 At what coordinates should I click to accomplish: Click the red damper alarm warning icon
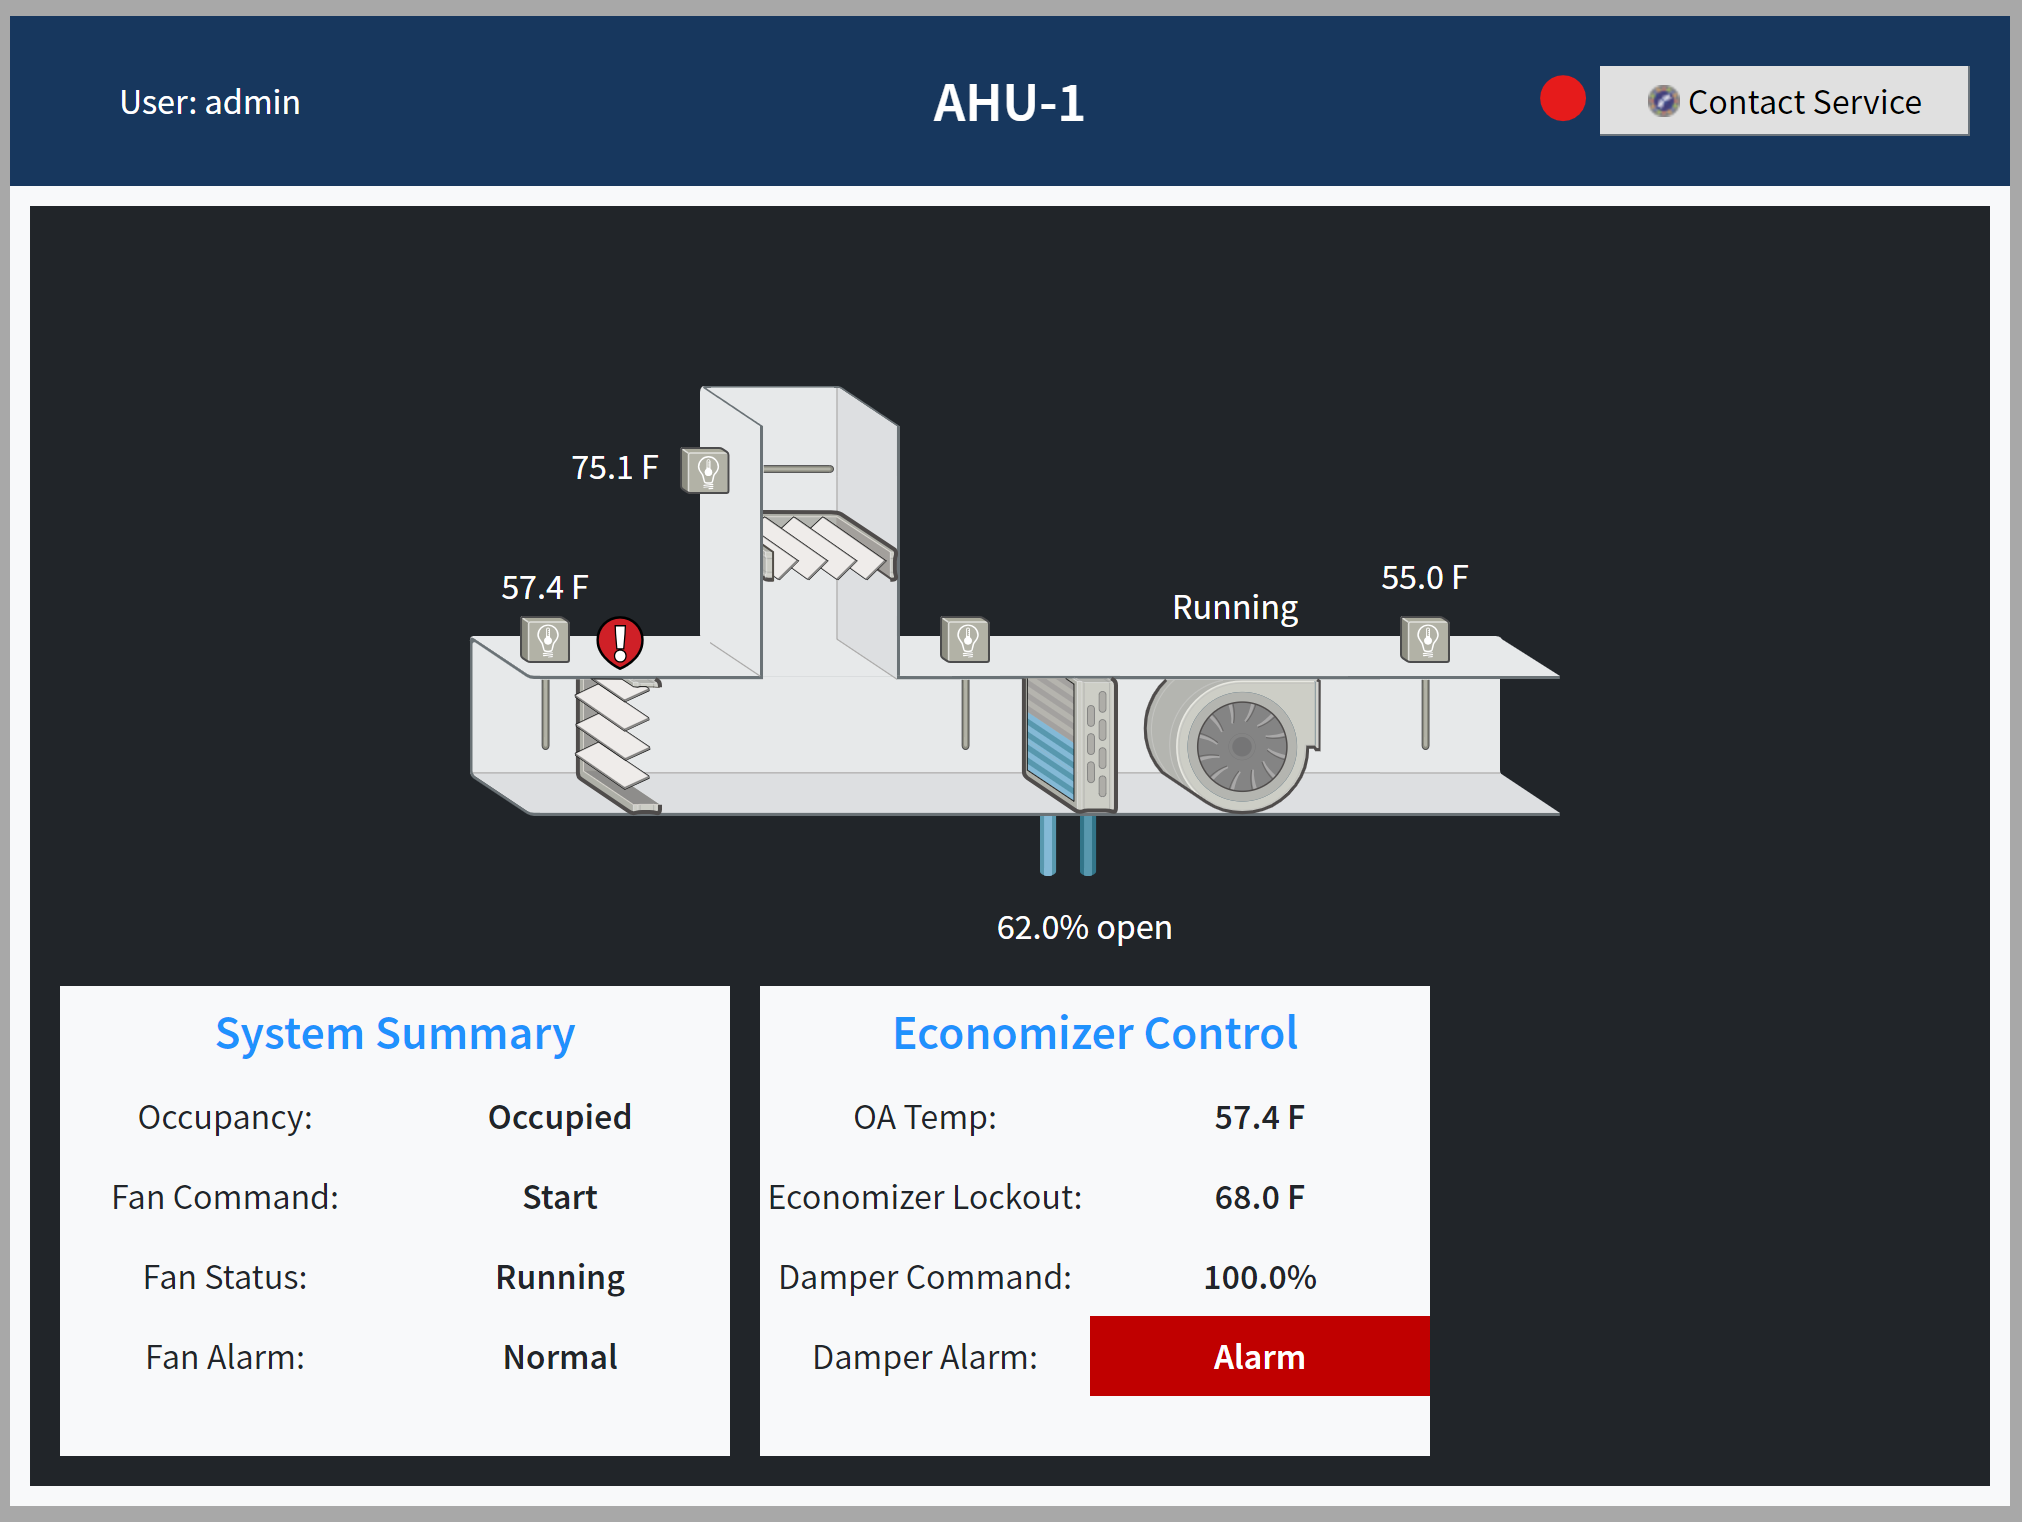(x=620, y=642)
